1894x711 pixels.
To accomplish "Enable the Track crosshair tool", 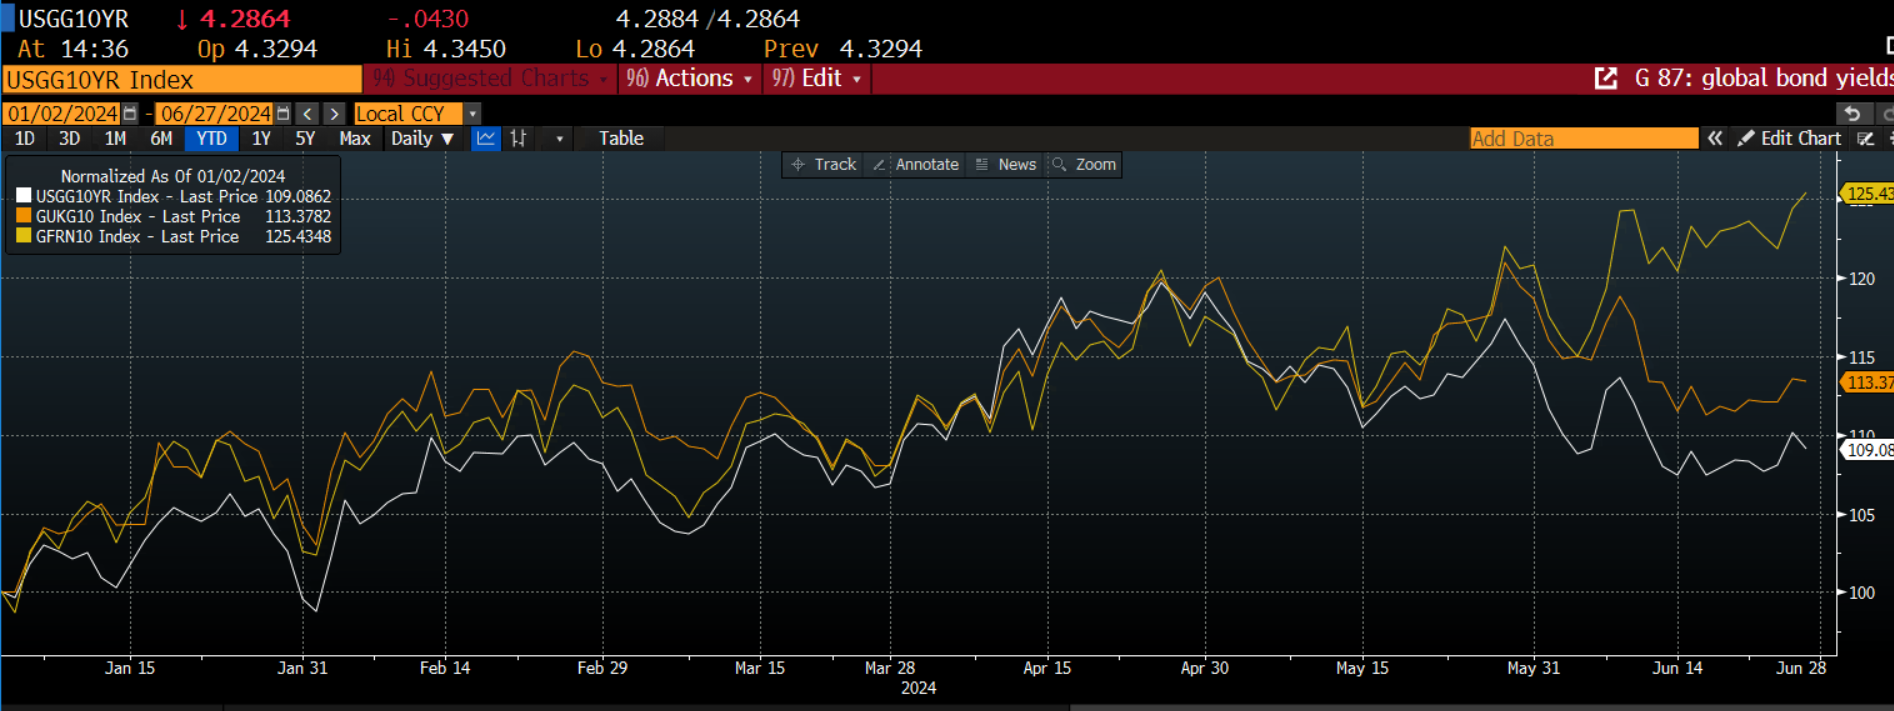I will (x=824, y=165).
